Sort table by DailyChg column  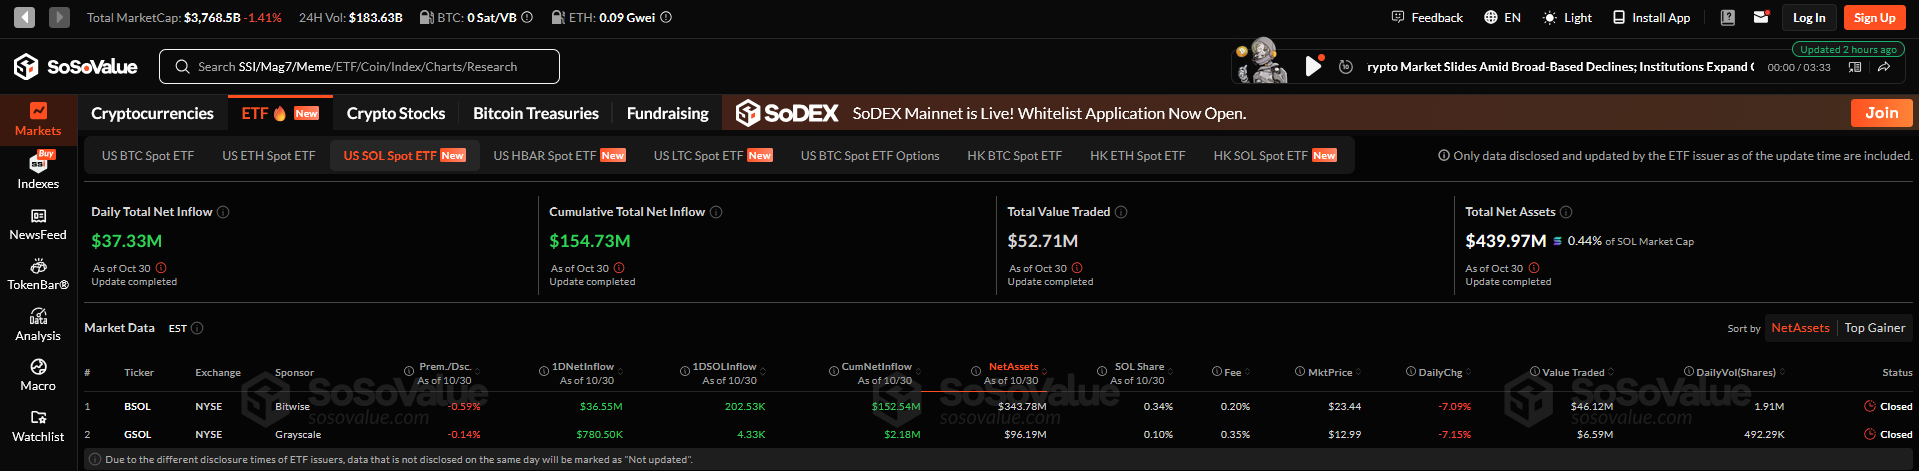pyautogui.click(x=1440, y=372)
